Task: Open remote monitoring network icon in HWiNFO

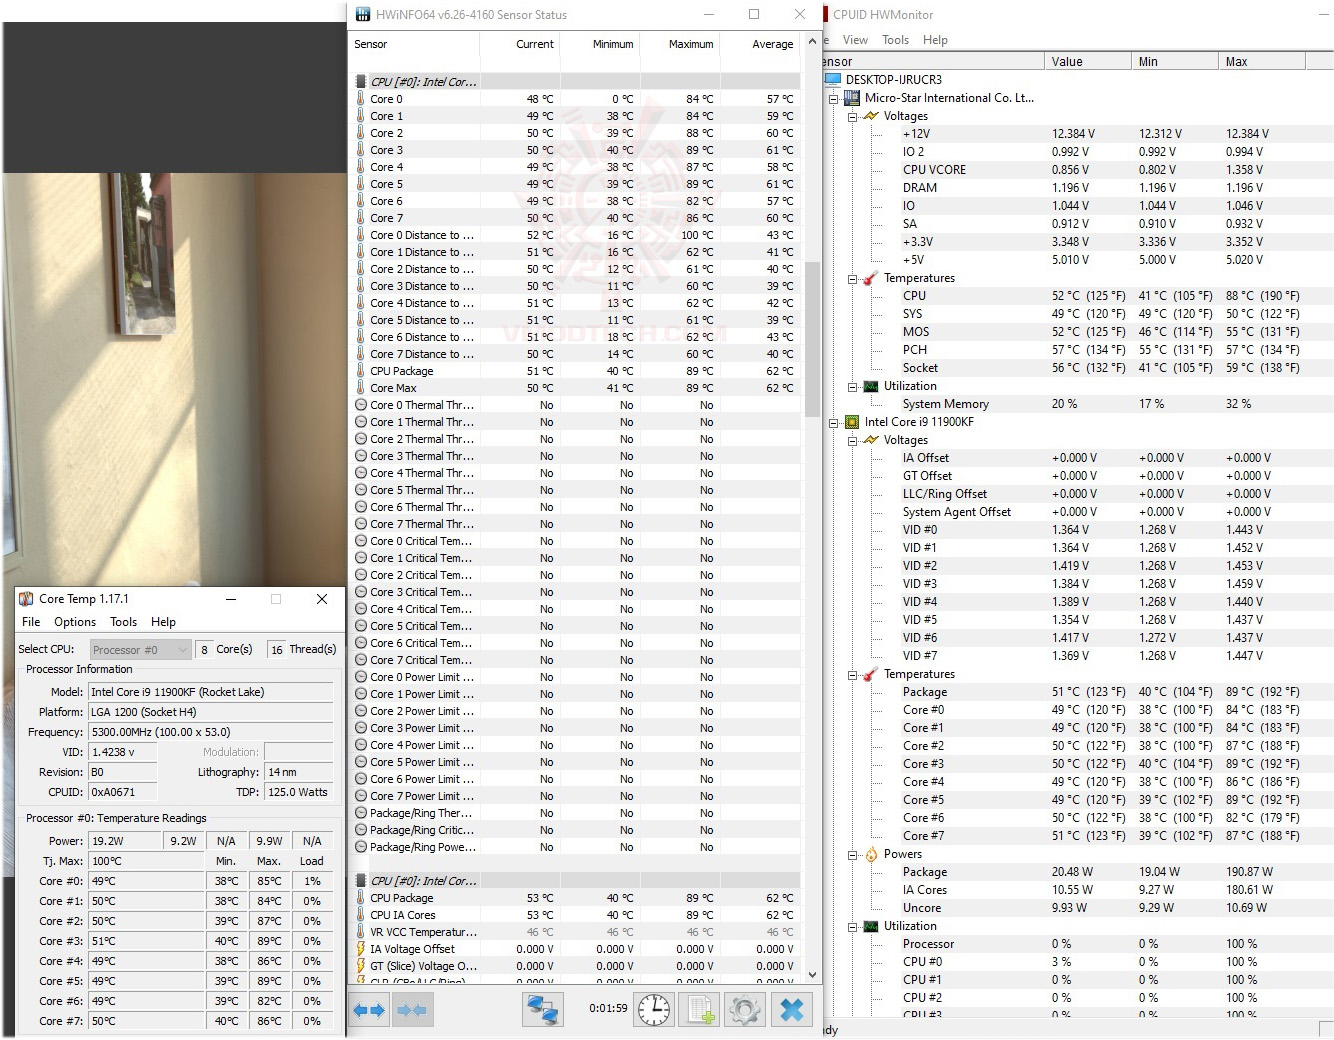Action: [x=543, y=1010]
